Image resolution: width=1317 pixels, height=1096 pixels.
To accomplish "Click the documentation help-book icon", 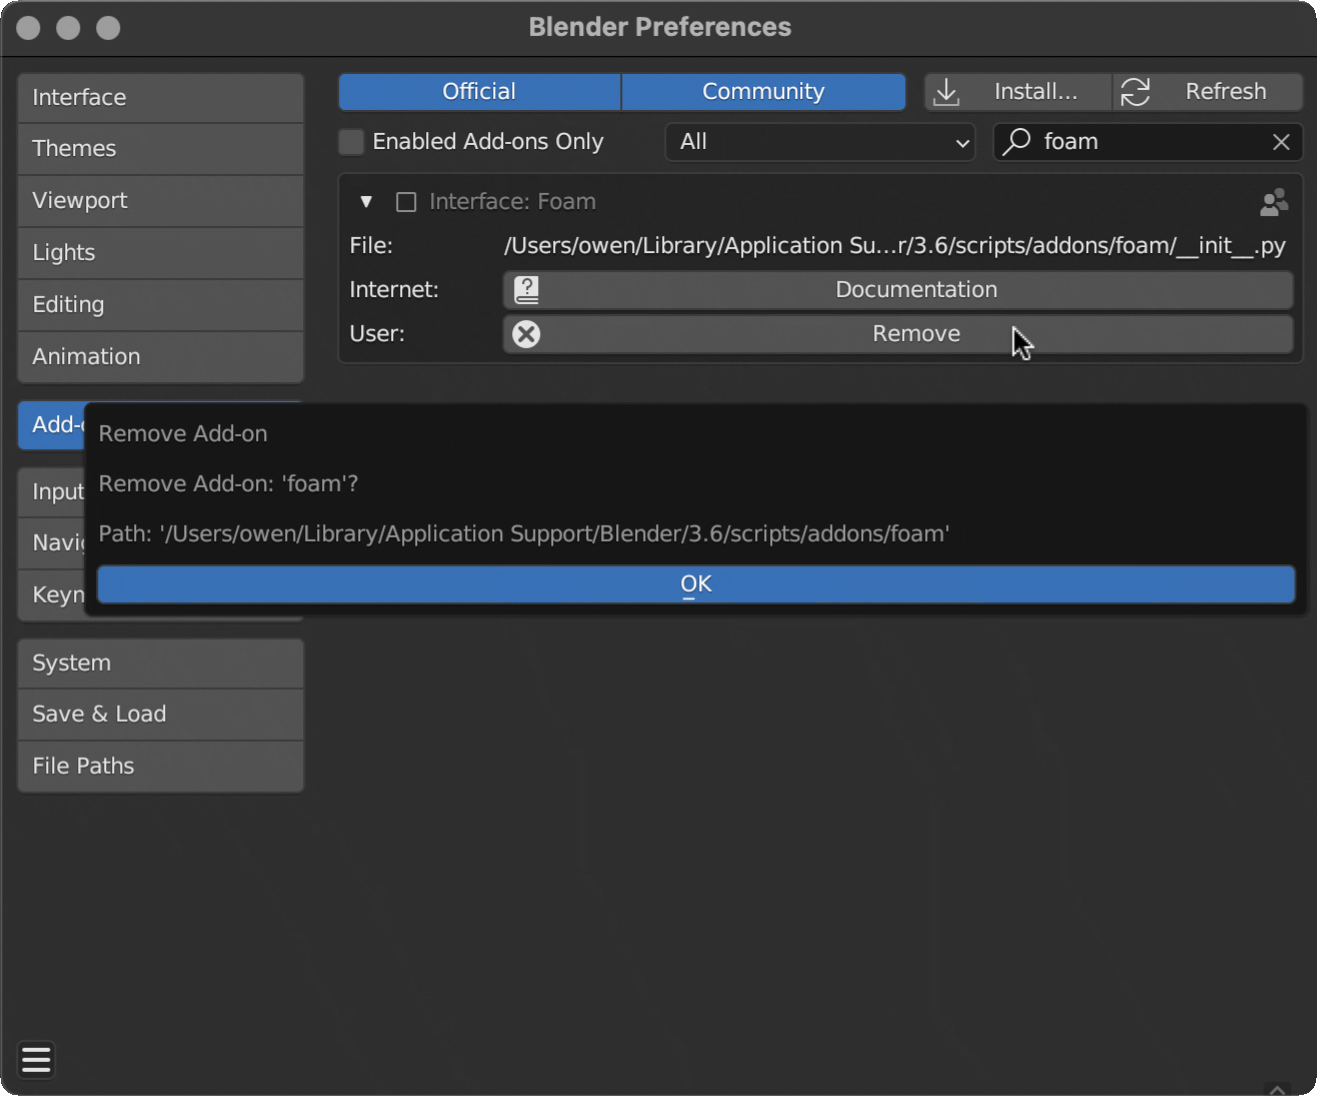I will 526,290.
